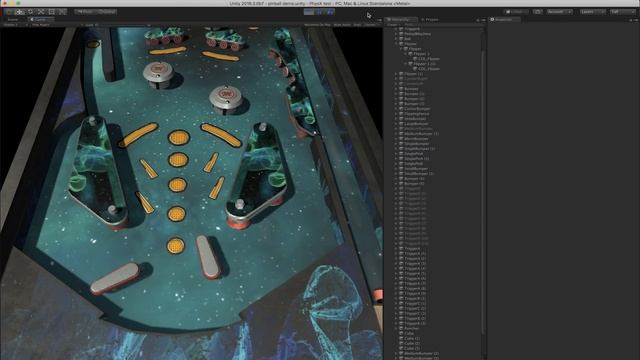Open the Account dropdown
The height and width of the screenshot is (360, 640).
click(559, 12)
